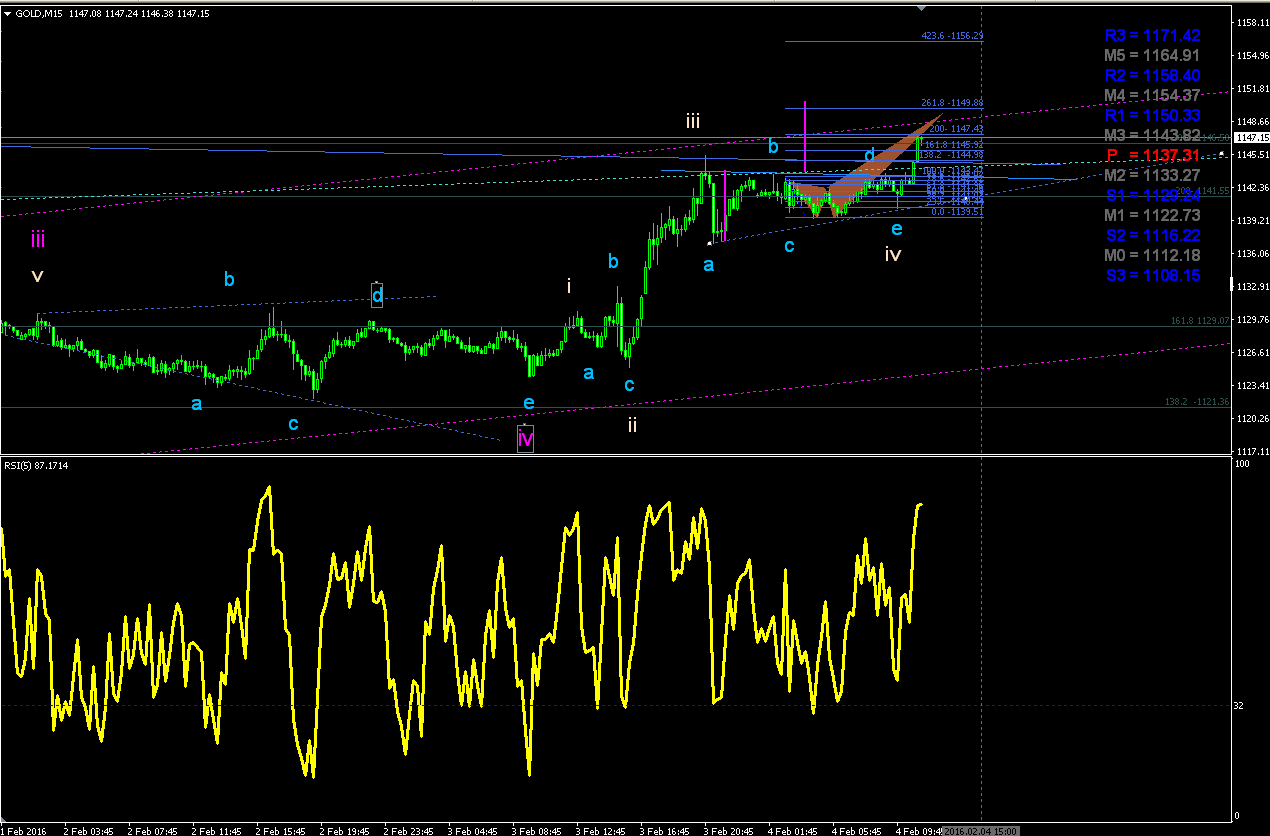This screenshot has height=836, width=1270.
Task: Click the RSI scale level 32
Action: coord(1239,706)
